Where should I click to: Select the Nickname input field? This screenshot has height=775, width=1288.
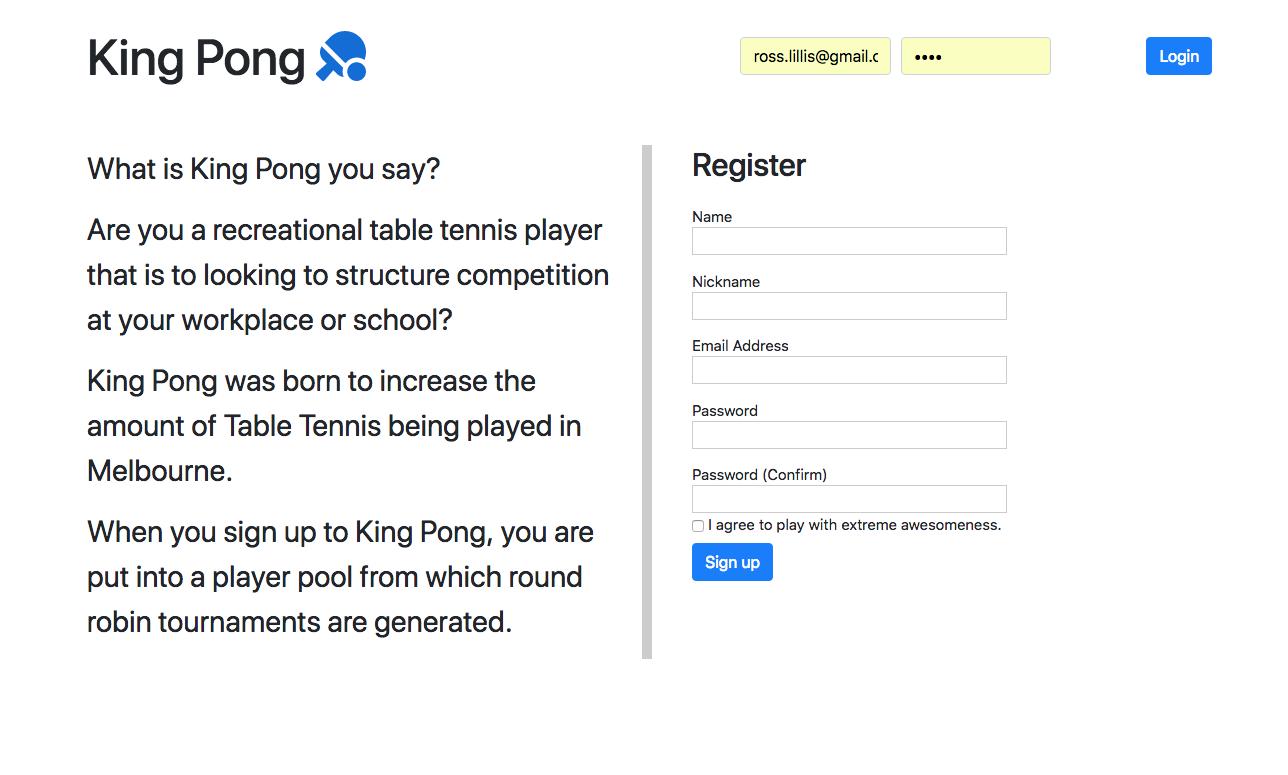tap(849, 306)
